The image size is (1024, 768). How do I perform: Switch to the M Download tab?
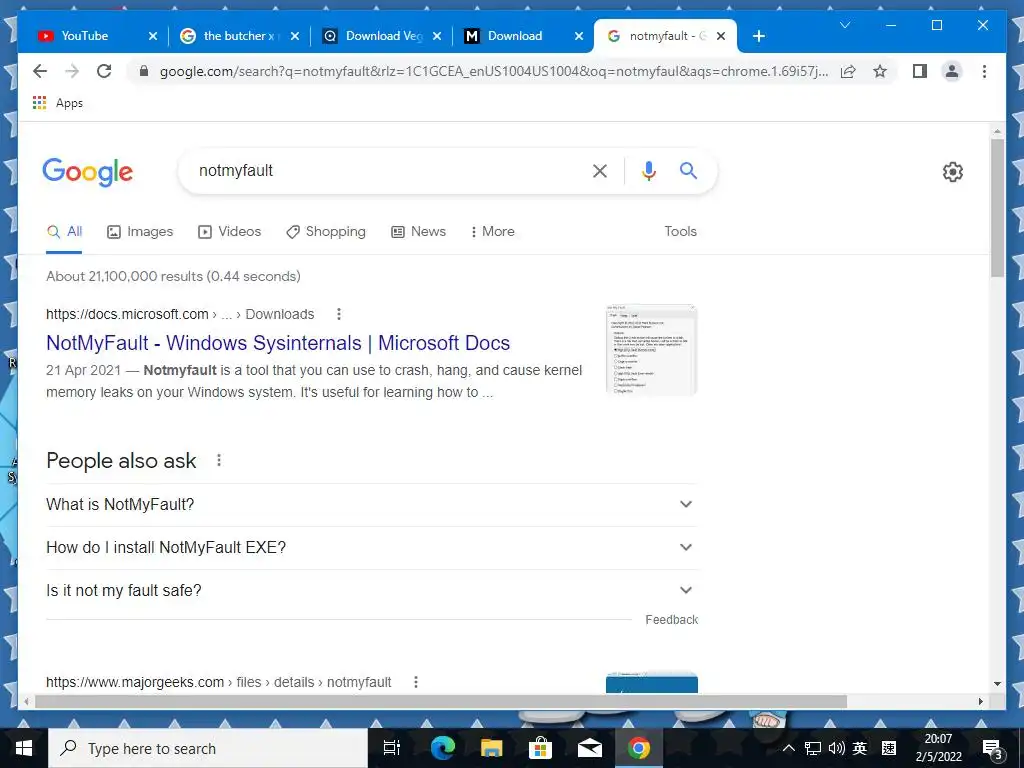click(x=516, y=36)
